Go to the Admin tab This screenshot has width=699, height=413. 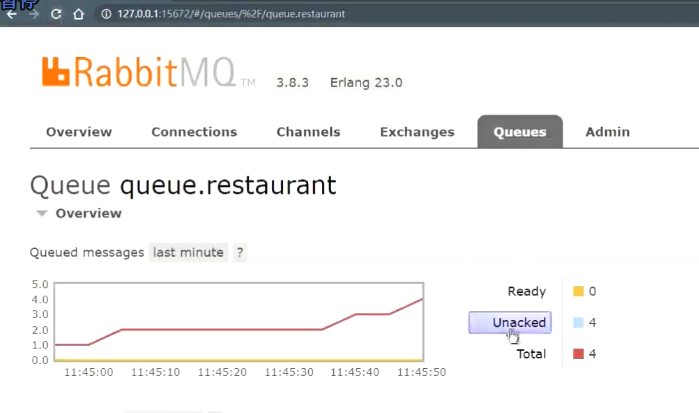tap(607, 132)
